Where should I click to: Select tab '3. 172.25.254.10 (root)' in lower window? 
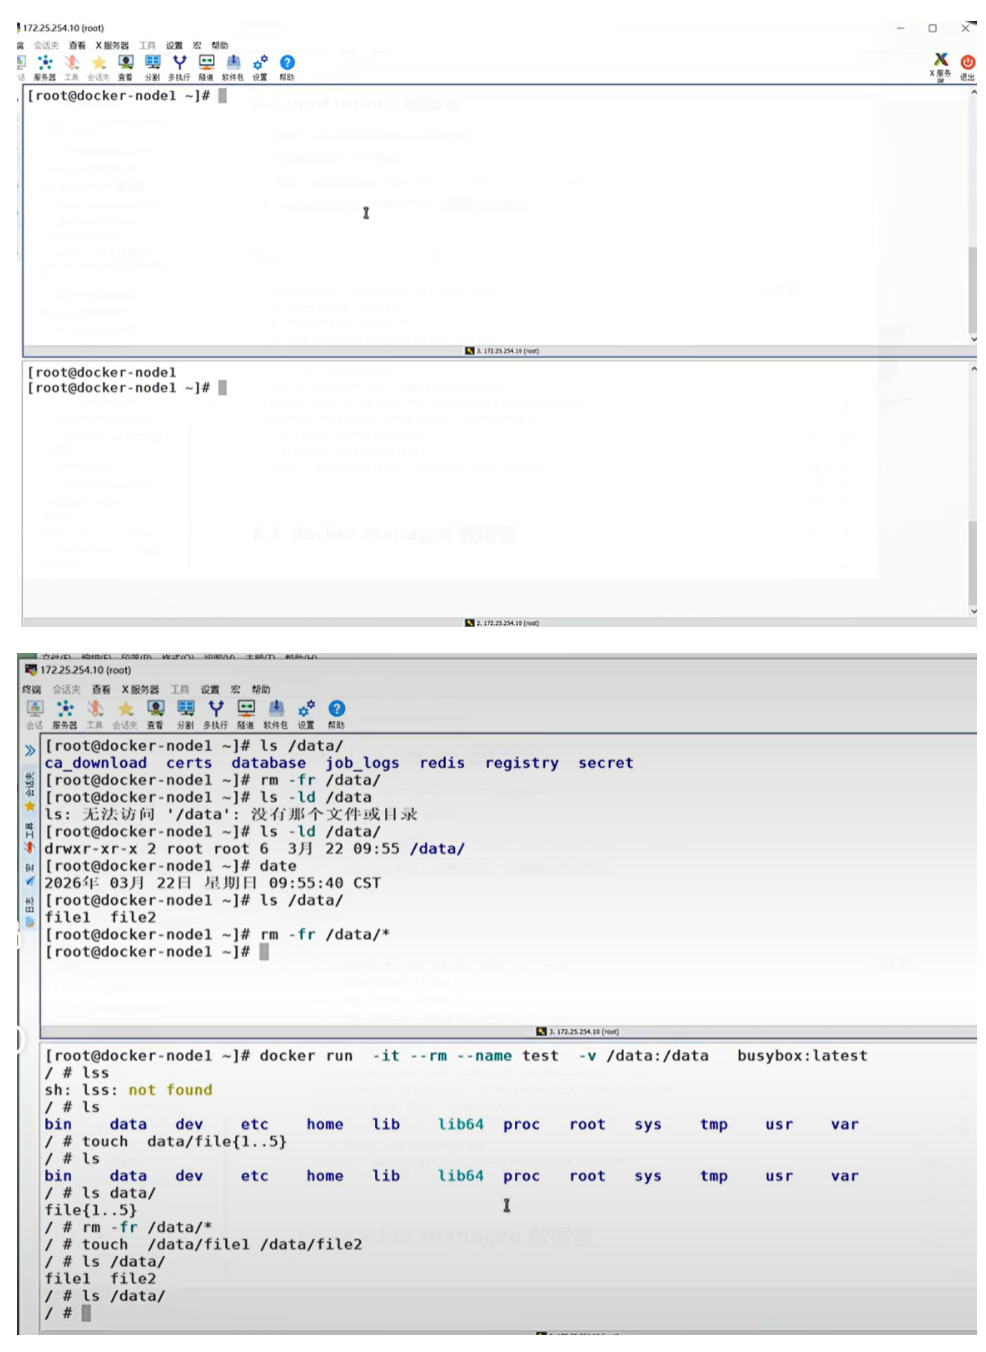(x=578, y=1031)
